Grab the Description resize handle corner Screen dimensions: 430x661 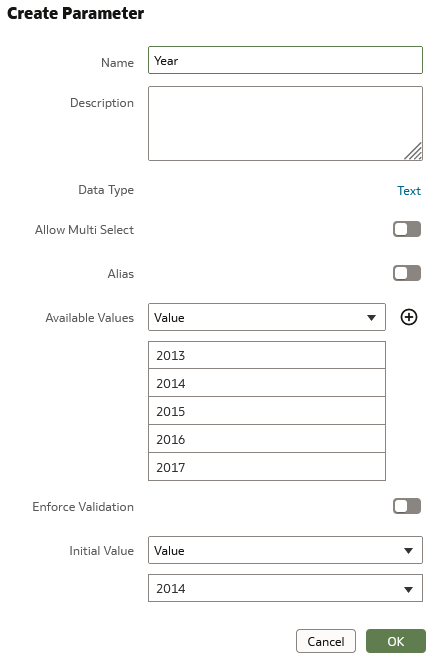click(x=413, y=151)
